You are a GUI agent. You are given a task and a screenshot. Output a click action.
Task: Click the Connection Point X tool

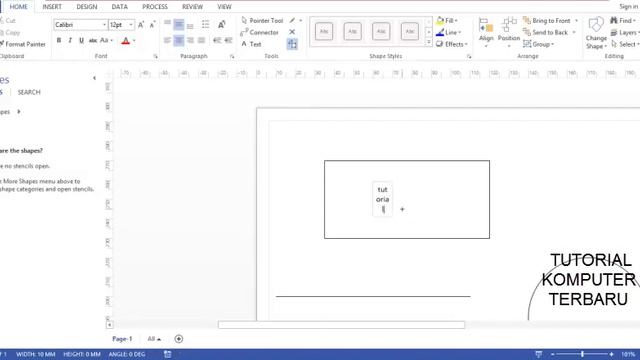292,32
